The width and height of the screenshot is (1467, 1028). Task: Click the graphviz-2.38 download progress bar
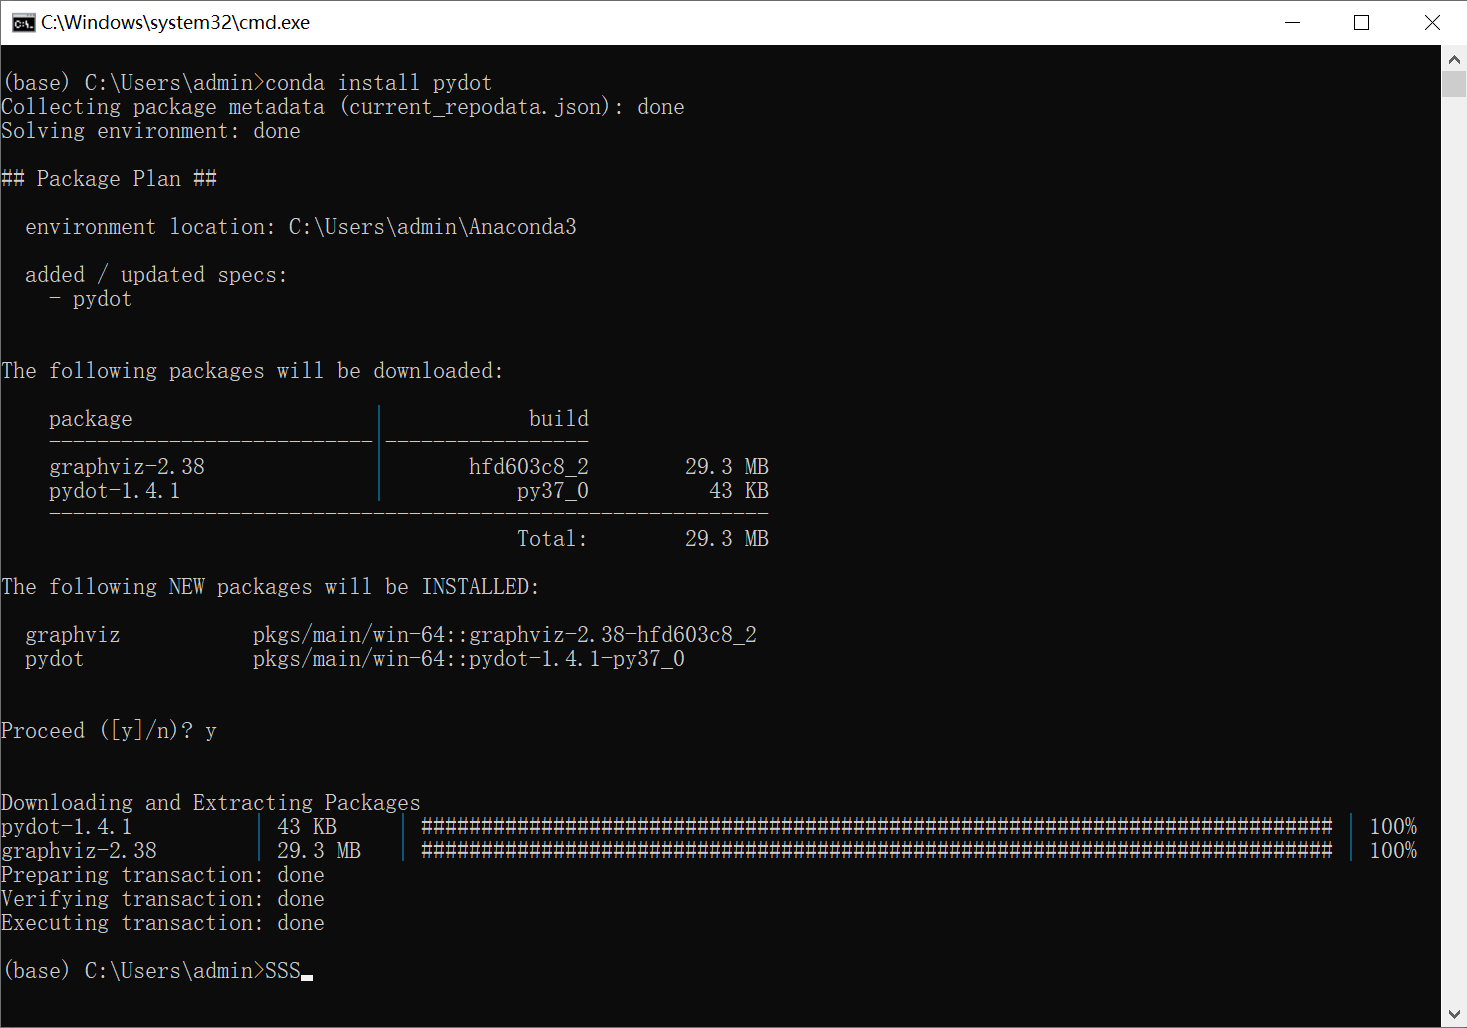[877, 851]
